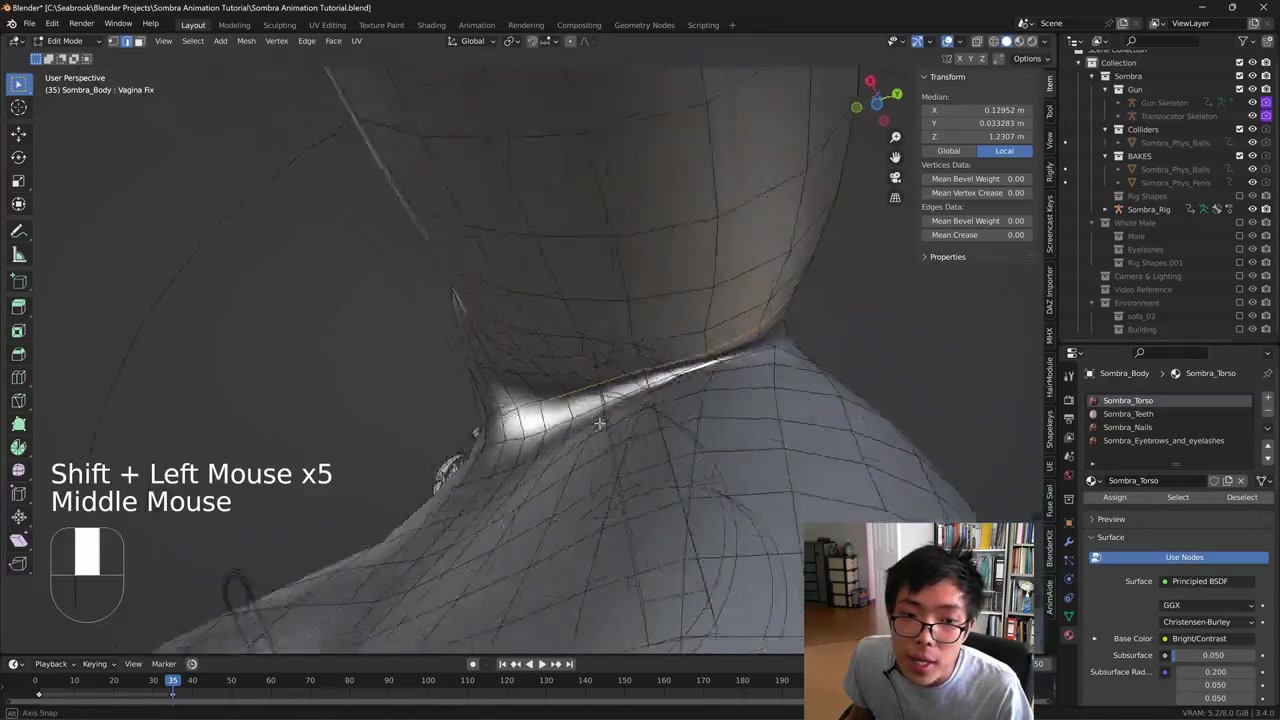Expand the Properties panel in sidebar

click(x=946, y=257)
